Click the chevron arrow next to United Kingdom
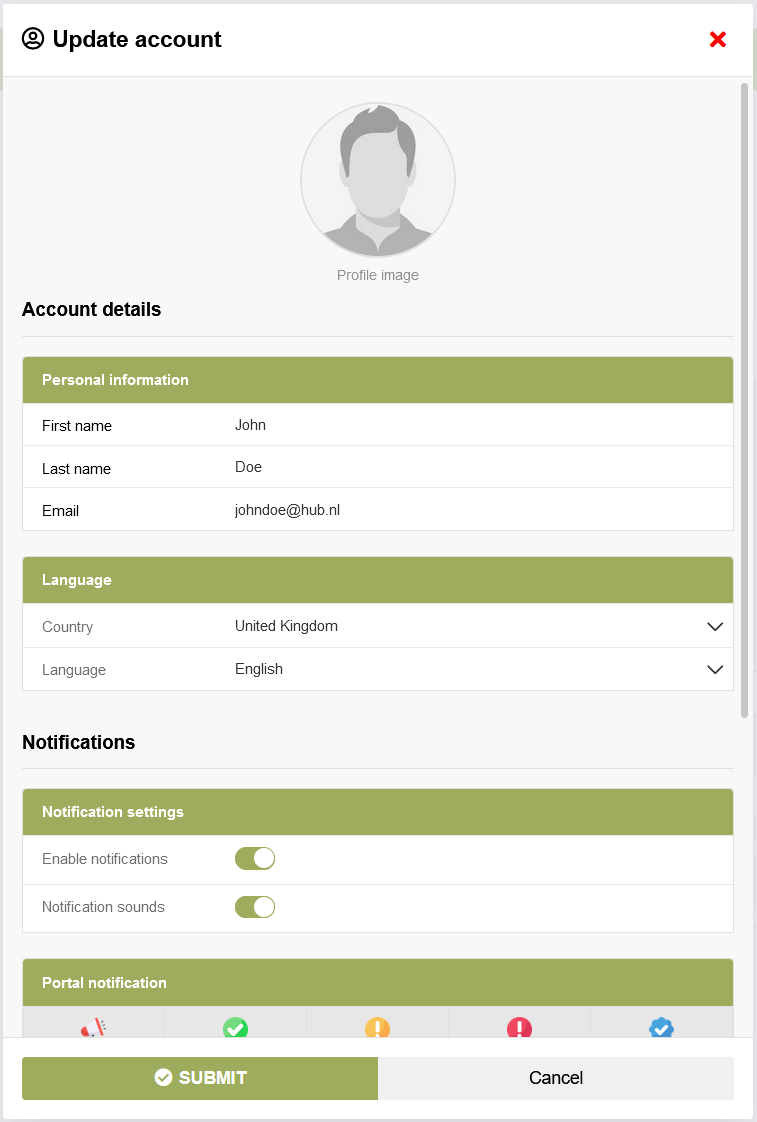This screenshot has height=1122, width=757. [x=714, y=627]
